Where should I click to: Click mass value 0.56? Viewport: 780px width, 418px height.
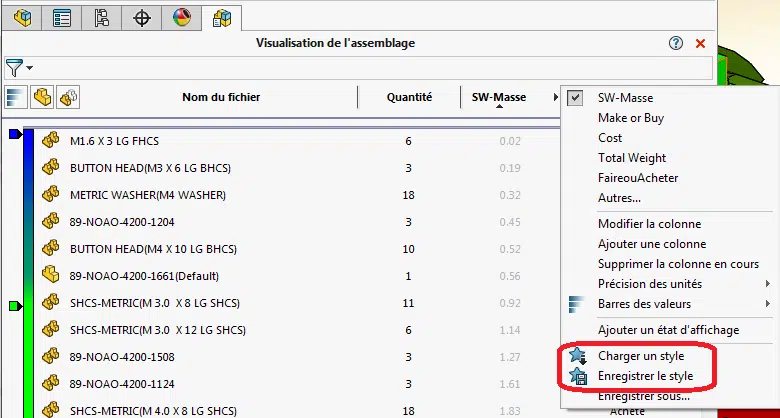[510, 276]
